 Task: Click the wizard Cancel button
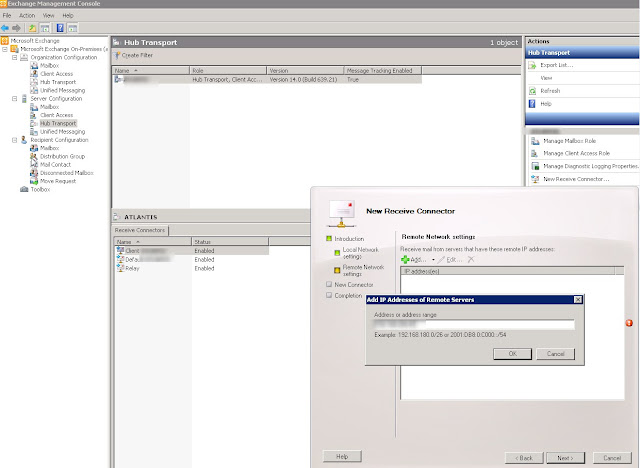(612, 458)
